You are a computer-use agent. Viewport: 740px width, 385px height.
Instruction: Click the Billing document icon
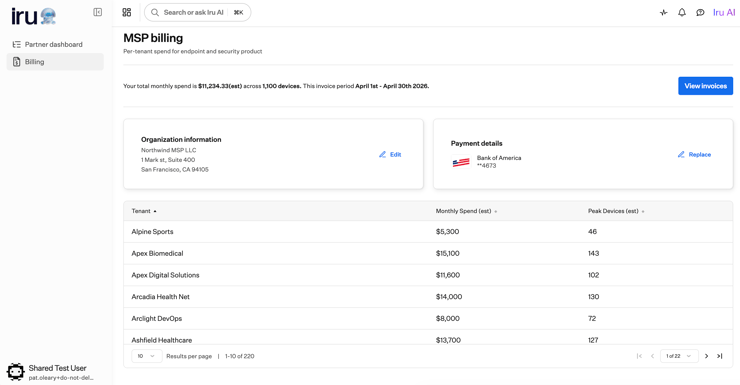click(17, 62)
